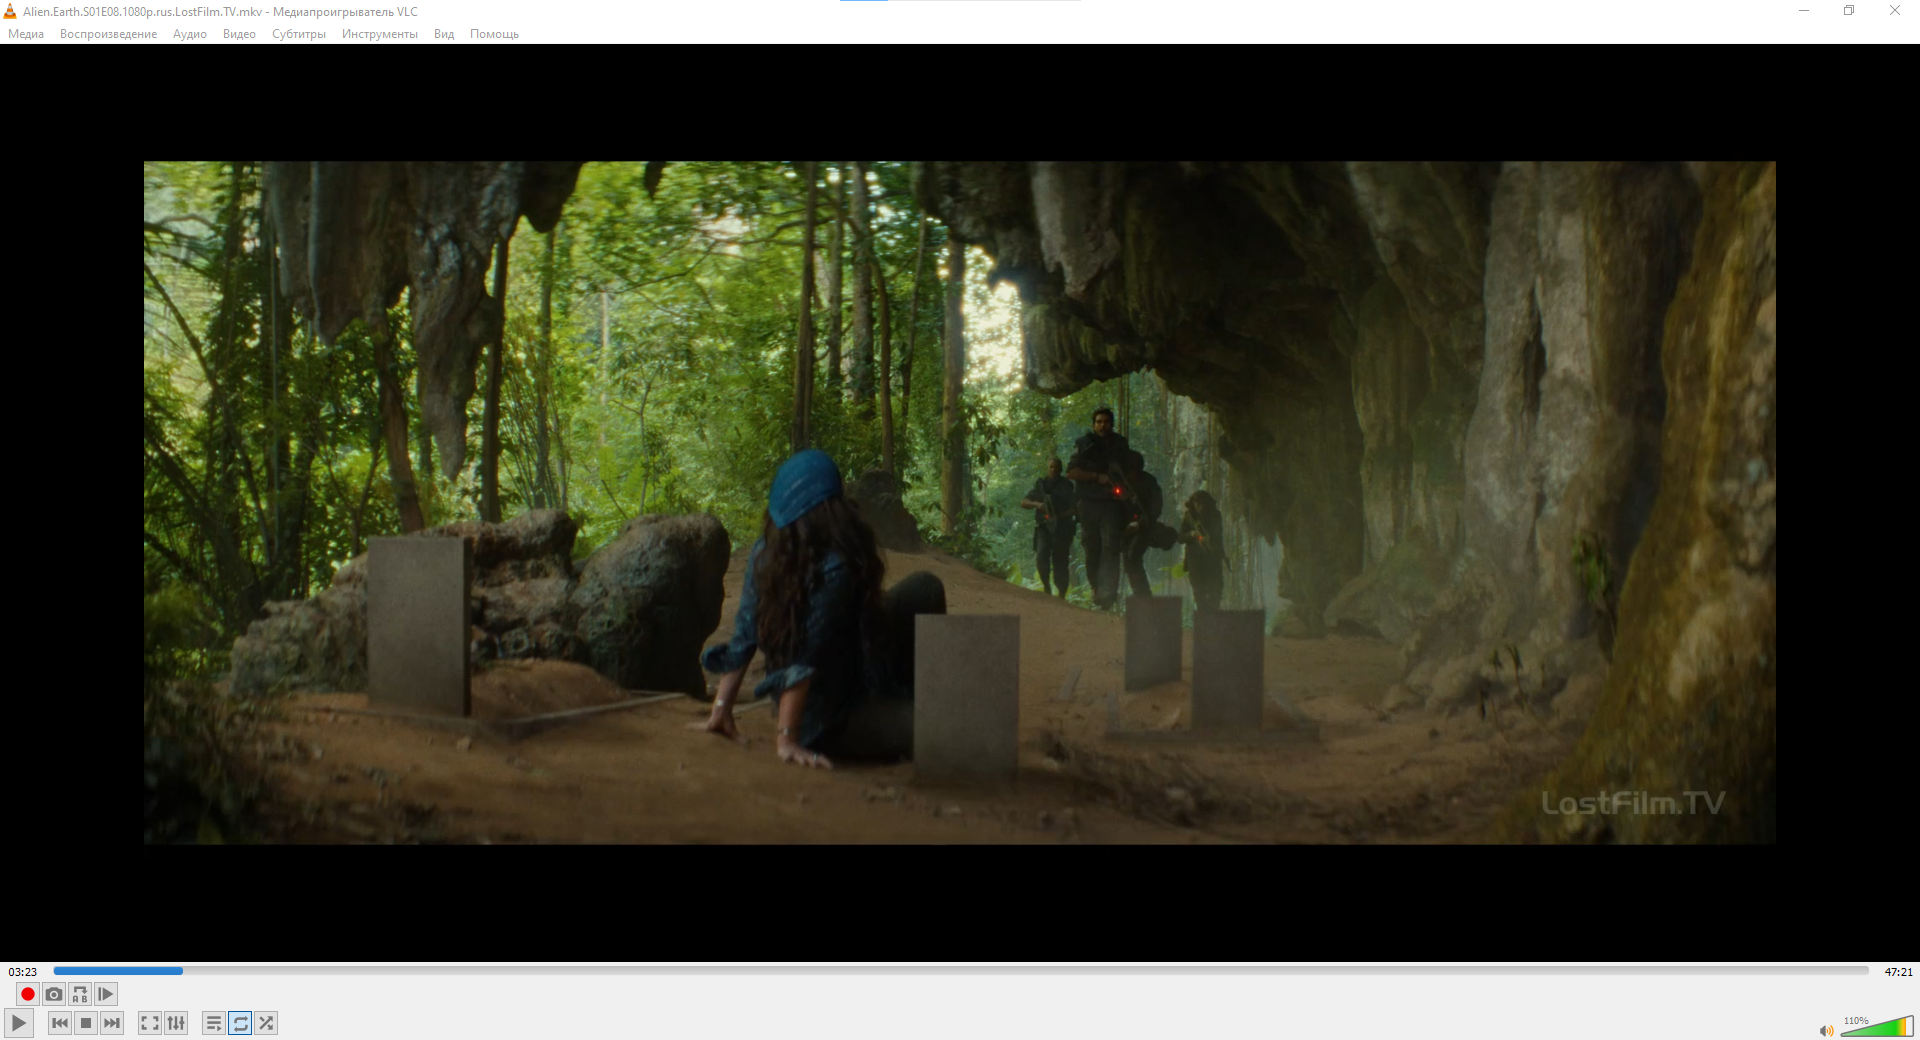Expand the Аудио menu
This screenshot has height=1040, width=1920.
[189, 34]
